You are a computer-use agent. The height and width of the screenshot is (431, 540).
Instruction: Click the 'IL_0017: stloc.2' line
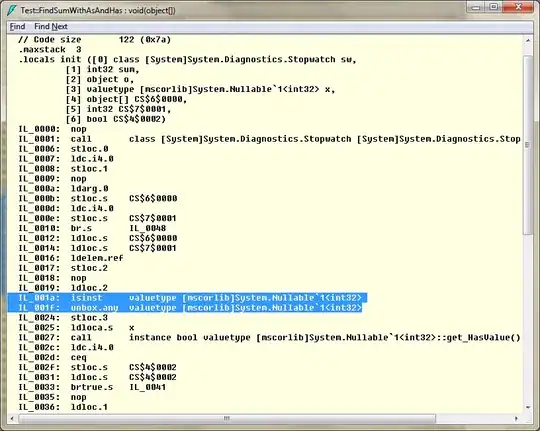click(63, 268)
